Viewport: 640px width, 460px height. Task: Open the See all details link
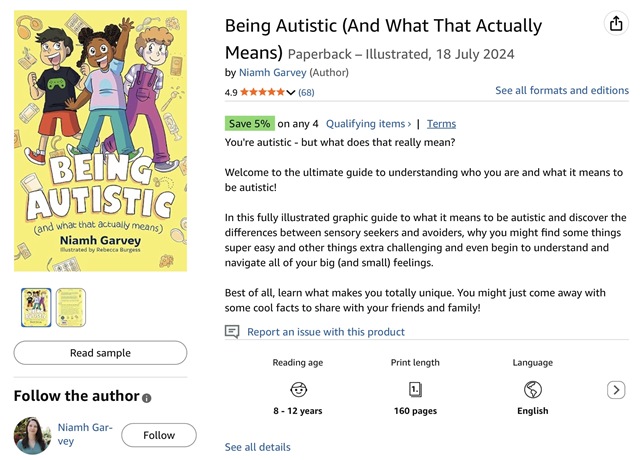click(x=258, y=447)
